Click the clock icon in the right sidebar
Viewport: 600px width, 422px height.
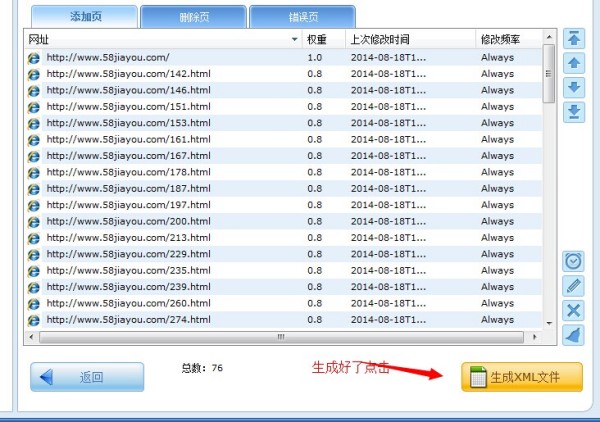click(x=574, y=261)
